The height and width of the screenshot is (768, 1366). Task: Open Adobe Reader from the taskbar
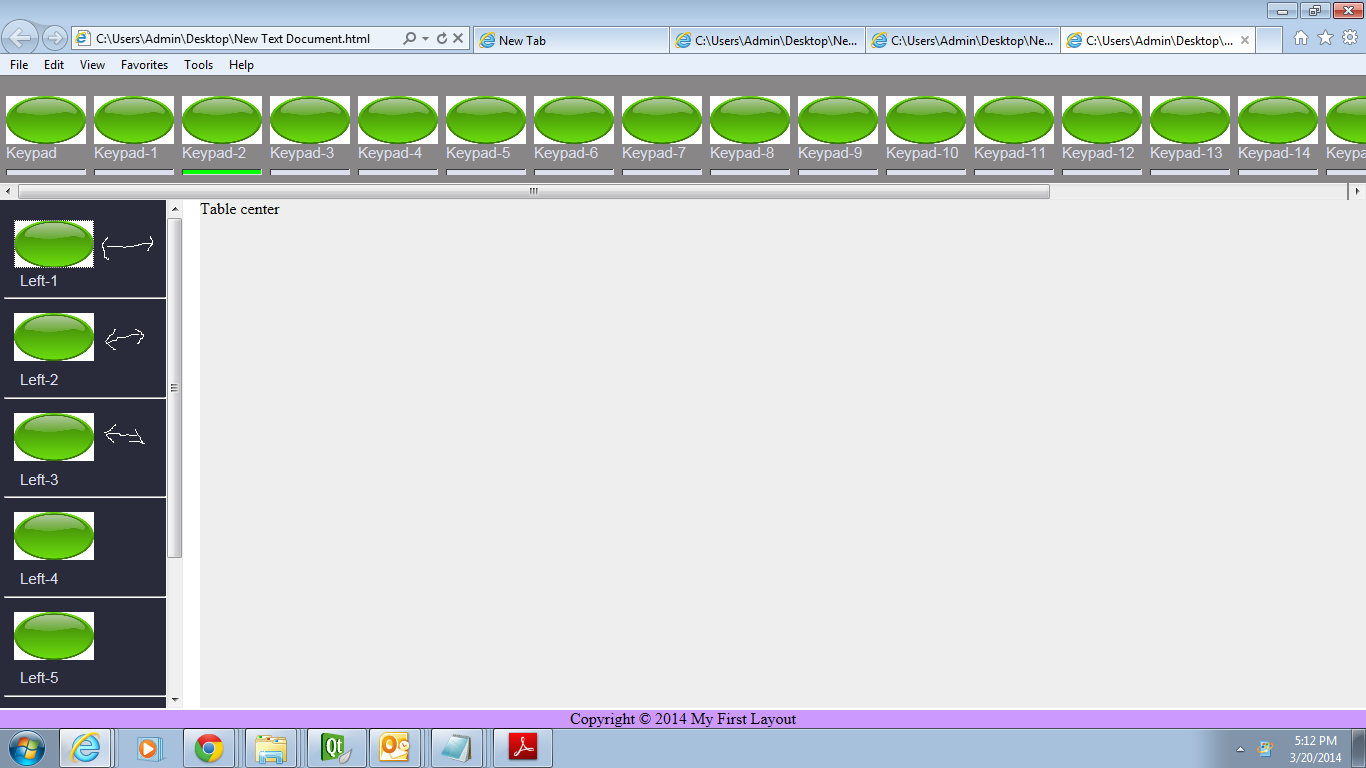pyautogui.click(x=523, y=748)
